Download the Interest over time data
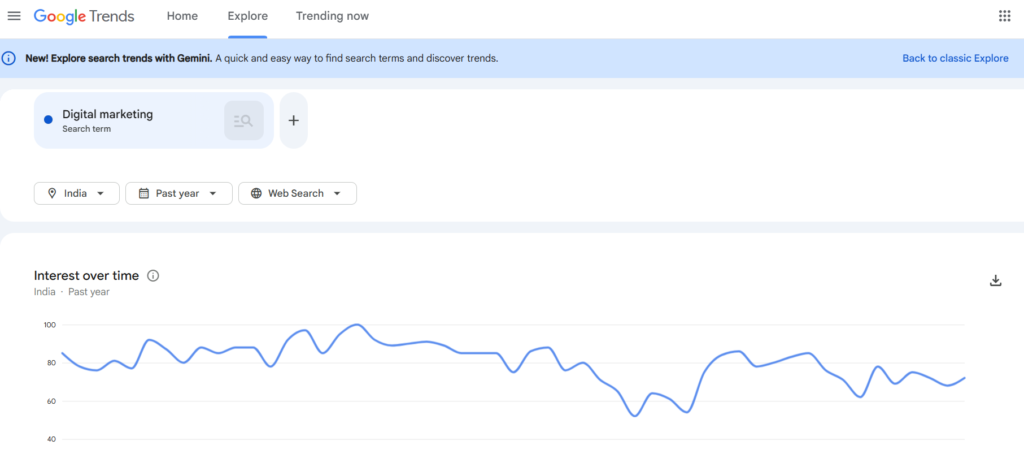This screenshot has width=1024, height=454. (995, 281)
